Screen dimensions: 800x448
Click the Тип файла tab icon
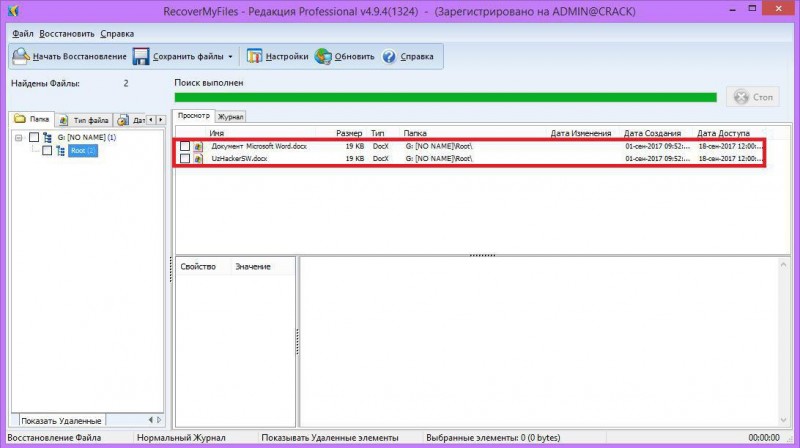[x=63, y=120]
